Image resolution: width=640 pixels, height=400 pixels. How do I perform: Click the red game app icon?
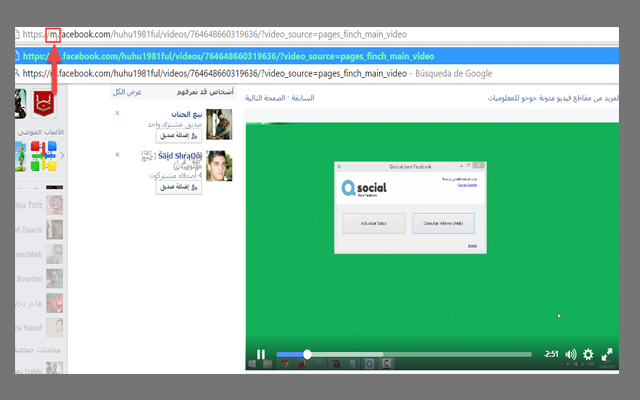coord(43,102)
